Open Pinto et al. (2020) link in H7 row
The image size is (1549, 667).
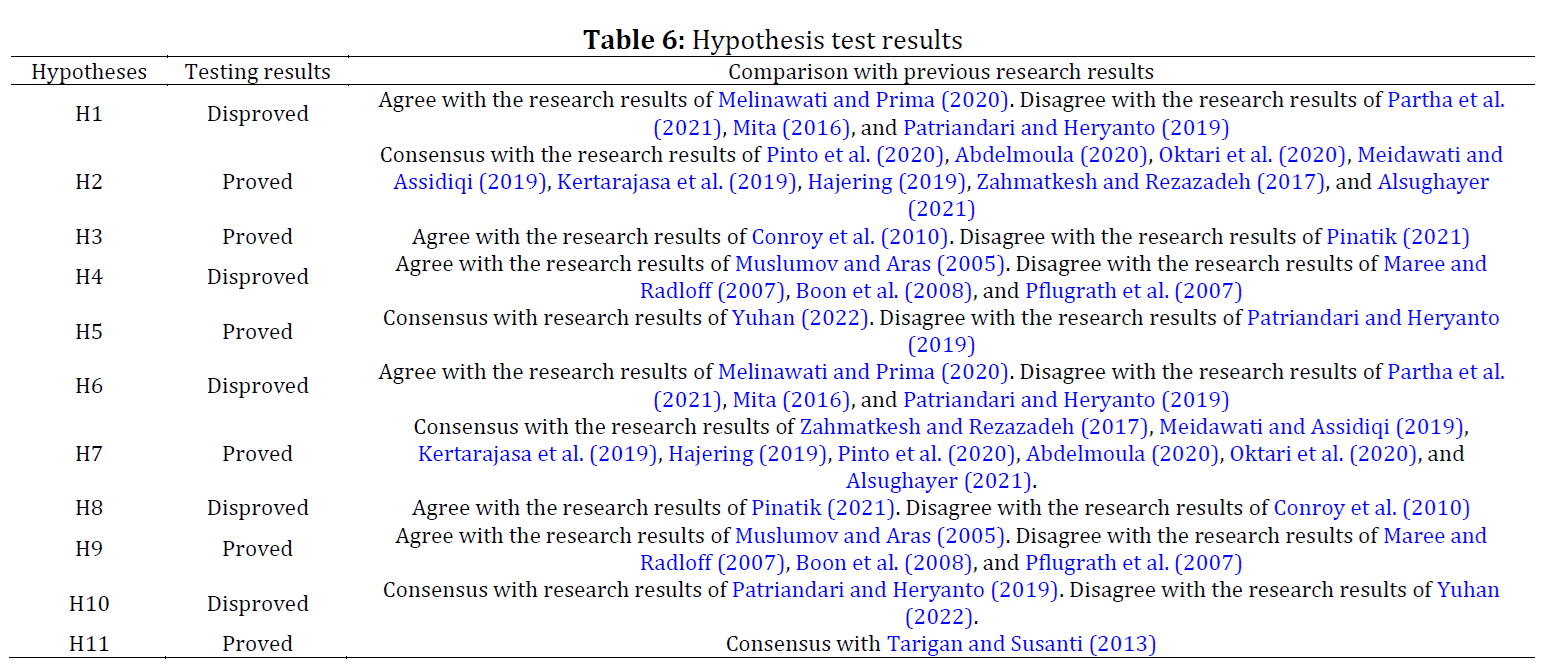click(926, 454)
